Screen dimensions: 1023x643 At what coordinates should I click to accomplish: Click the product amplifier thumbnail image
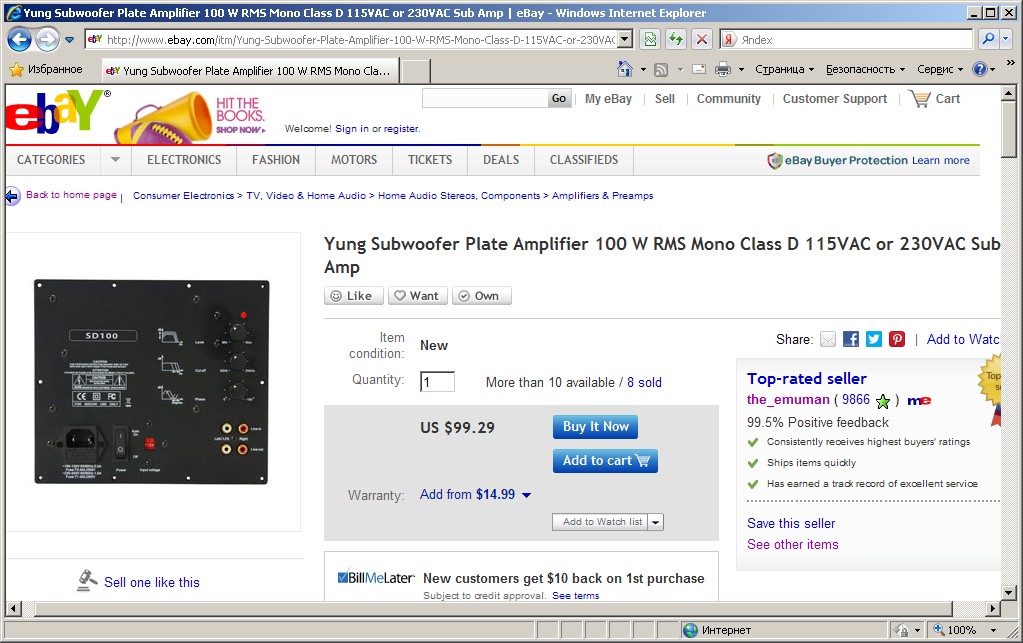coord(151,382)
